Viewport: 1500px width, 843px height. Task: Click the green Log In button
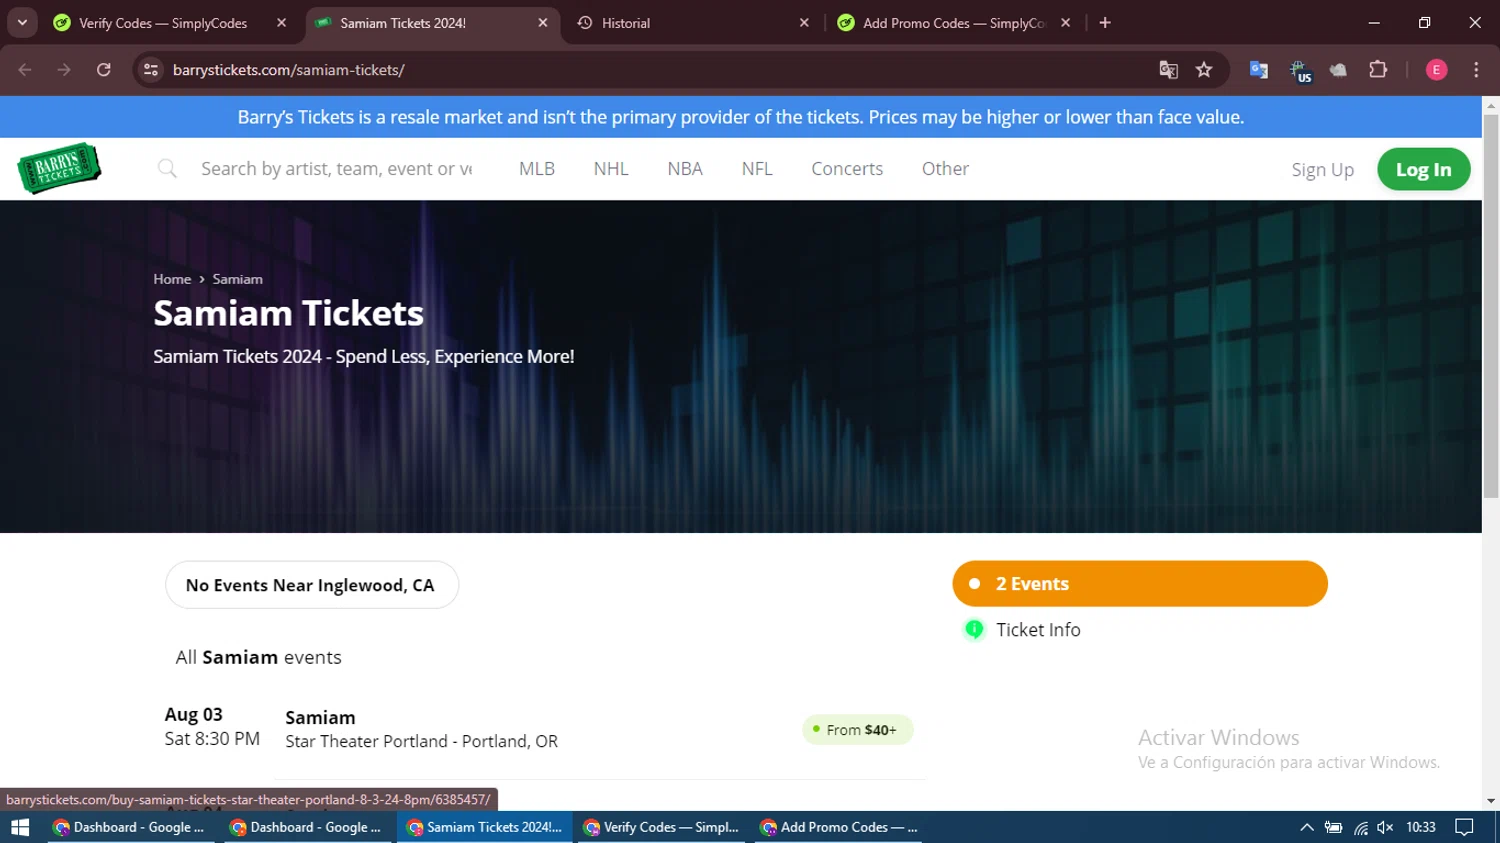[1423, 169]
